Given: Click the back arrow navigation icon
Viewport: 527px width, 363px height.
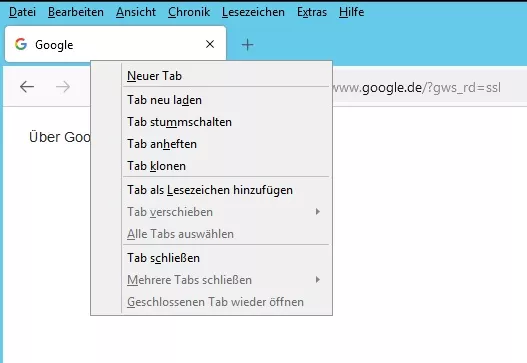Looking at the screenshot, I should click(27, 87).
